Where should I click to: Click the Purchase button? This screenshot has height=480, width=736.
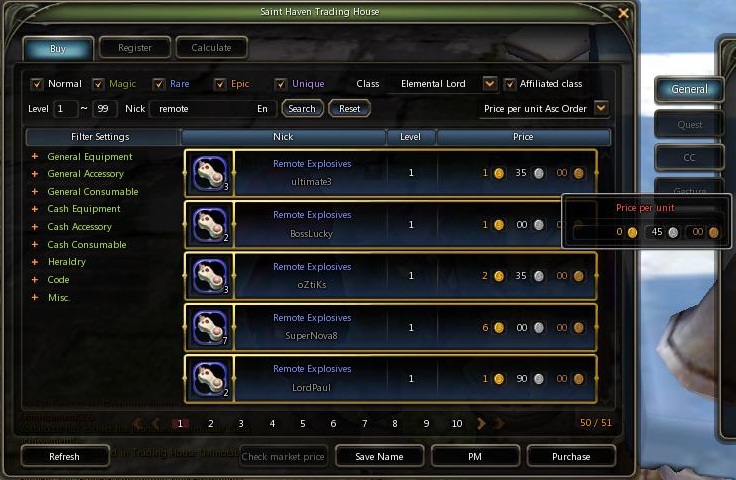[x=571, y=456]
